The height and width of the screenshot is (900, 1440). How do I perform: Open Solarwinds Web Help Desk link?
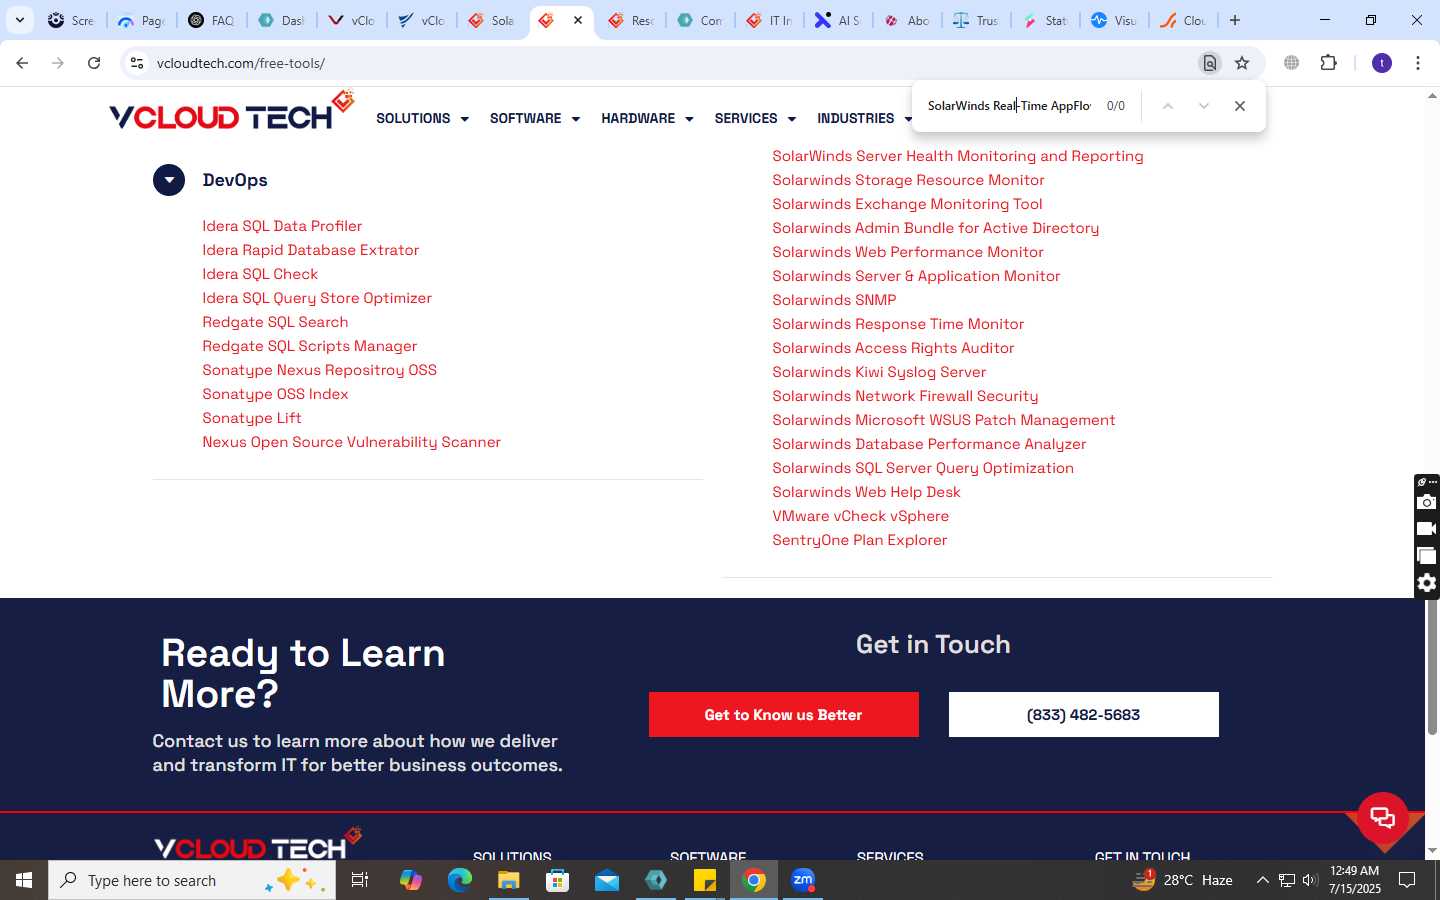coord(866,492)
